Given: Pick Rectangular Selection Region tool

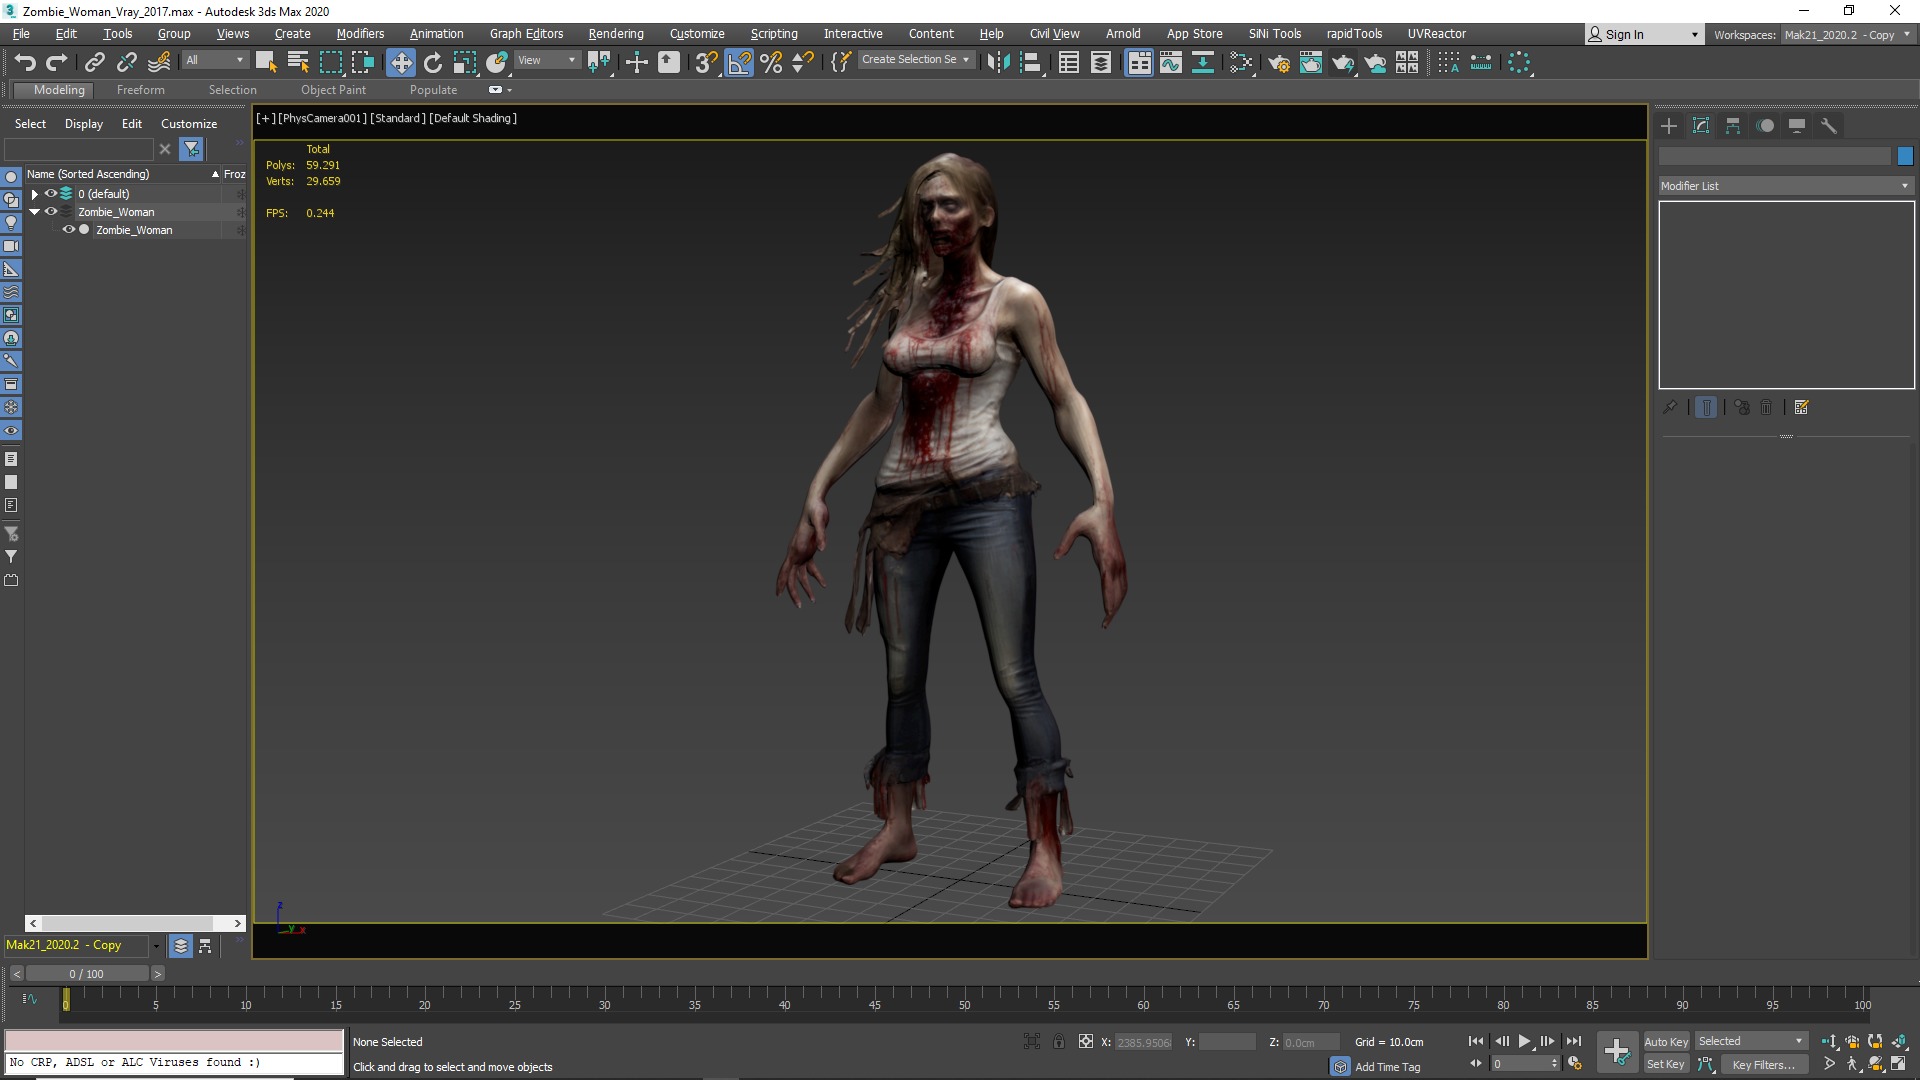Looking at the screenshot, I should [x=330, y=63].
